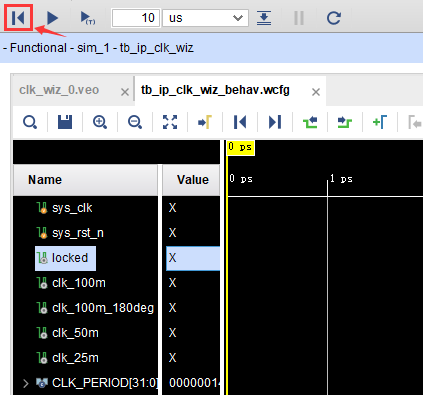Save the waveform configuration
Screen dimensions: 423x395
[65, 122]
